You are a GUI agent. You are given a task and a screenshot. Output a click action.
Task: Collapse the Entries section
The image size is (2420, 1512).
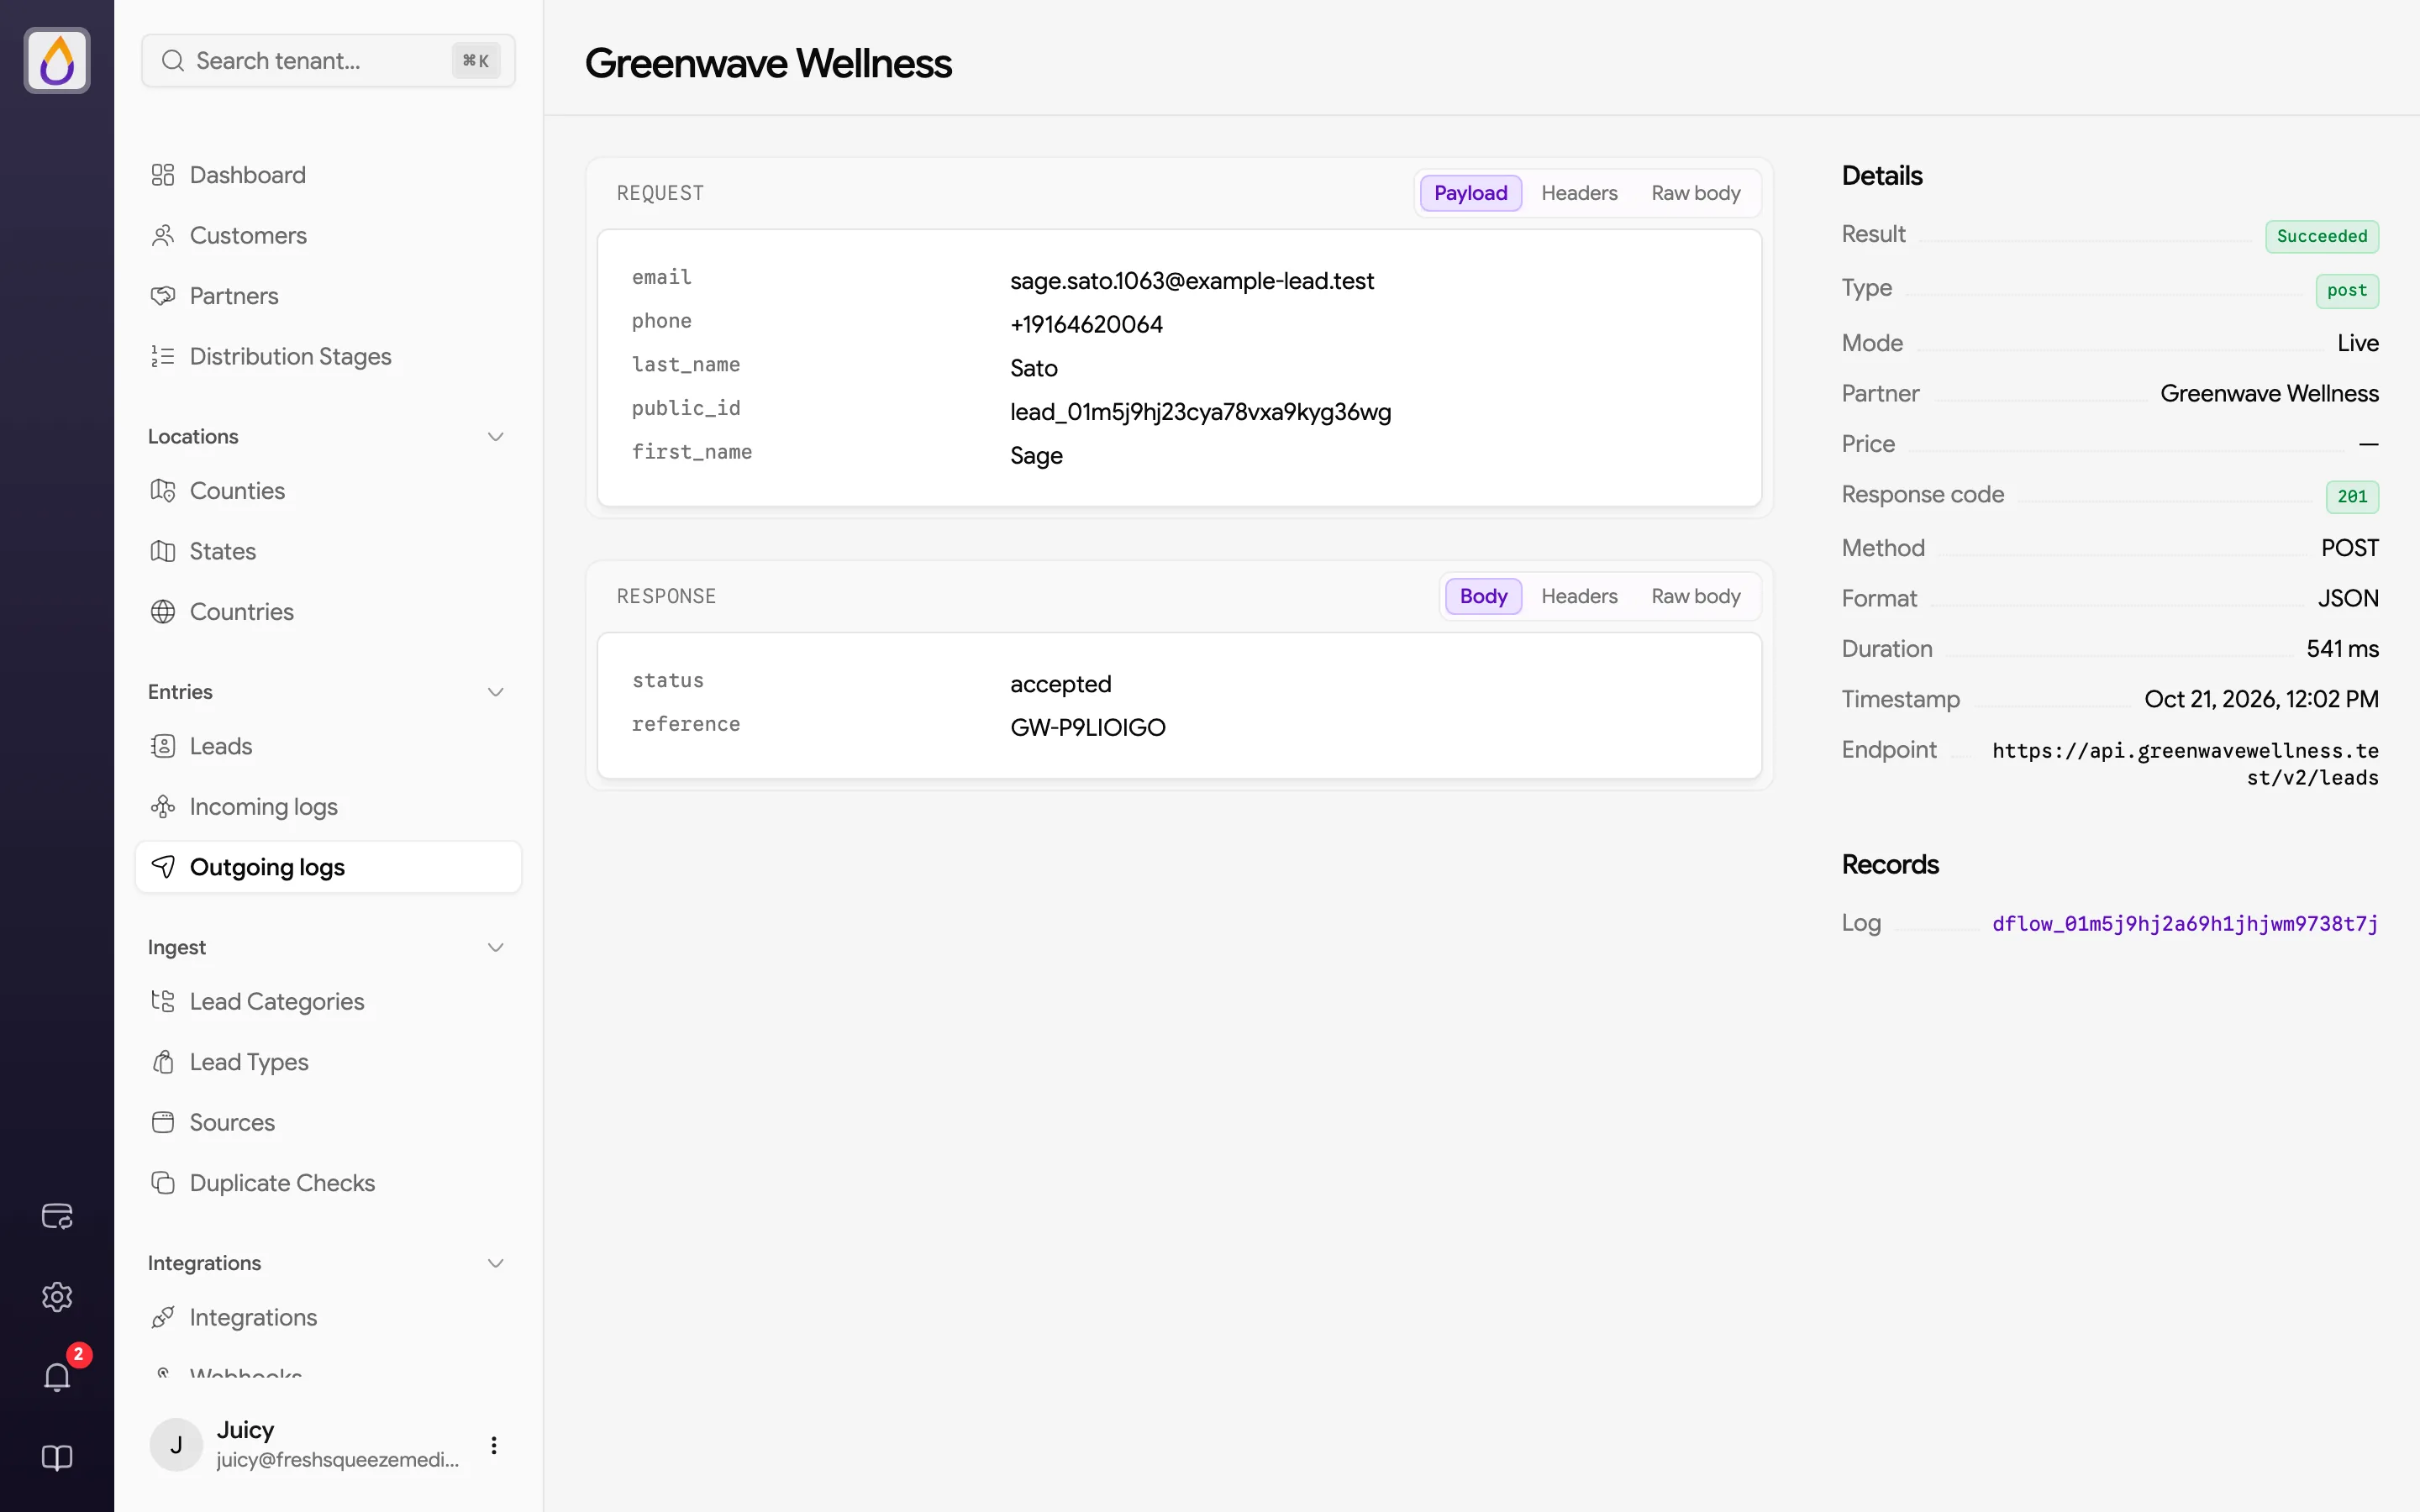coord(495,692)
